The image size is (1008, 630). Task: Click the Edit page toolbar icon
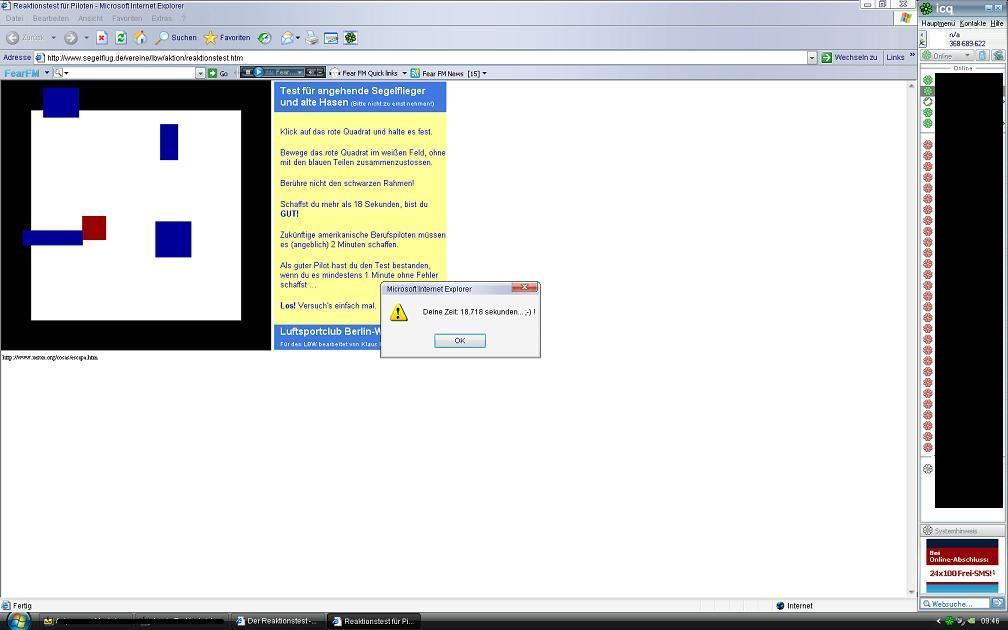coord(331,38)
